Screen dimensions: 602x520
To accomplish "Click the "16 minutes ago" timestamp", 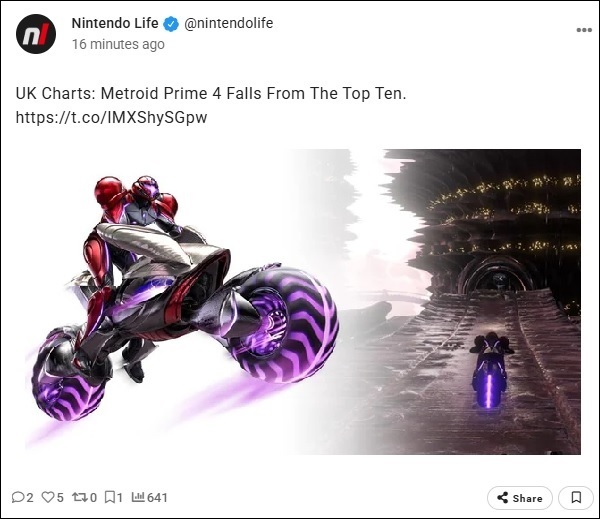I will 118,44.
